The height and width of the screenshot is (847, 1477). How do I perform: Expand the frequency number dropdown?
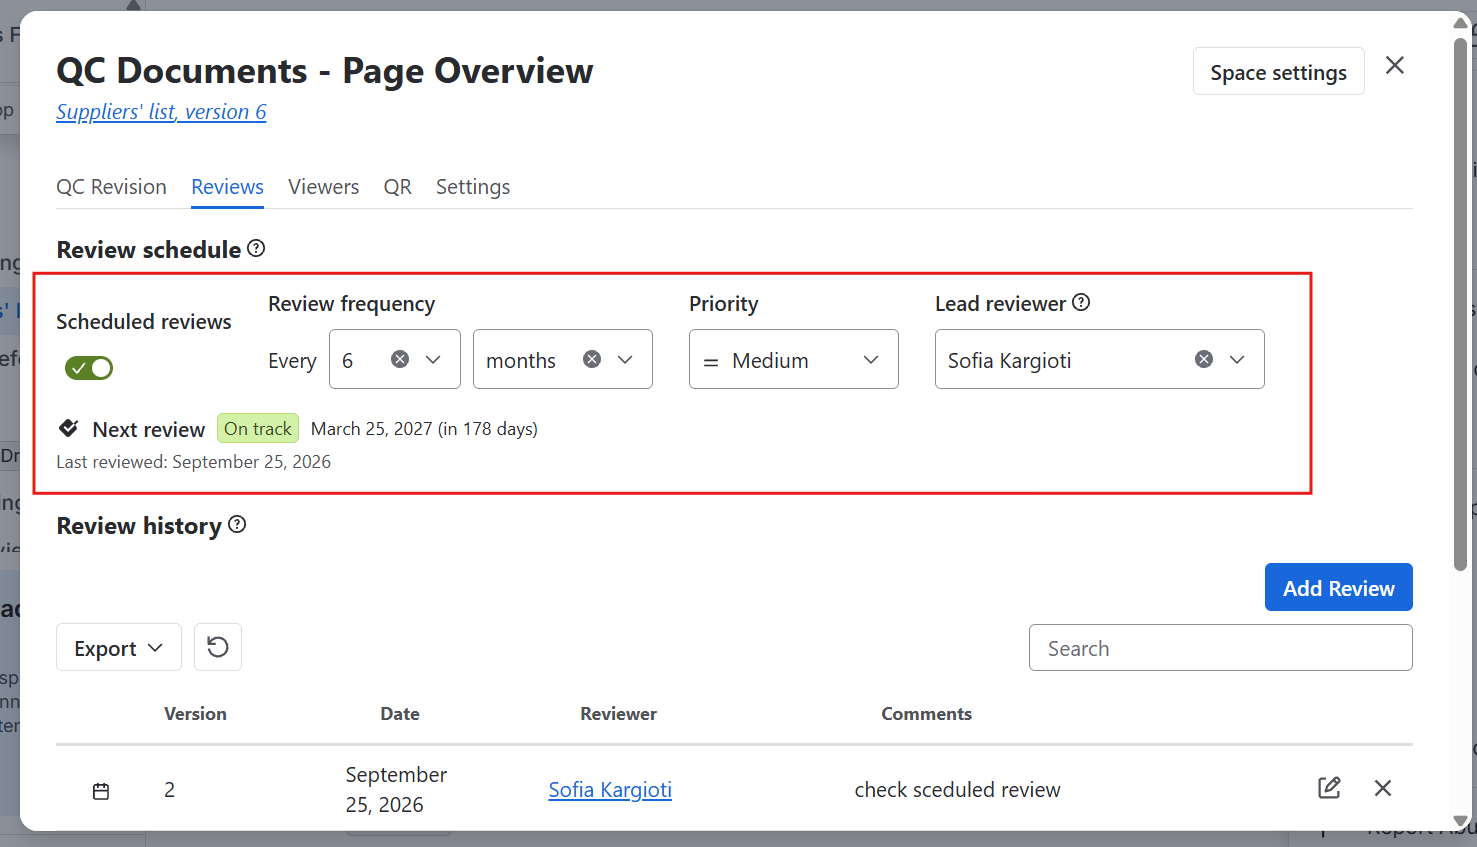point(433,360)
